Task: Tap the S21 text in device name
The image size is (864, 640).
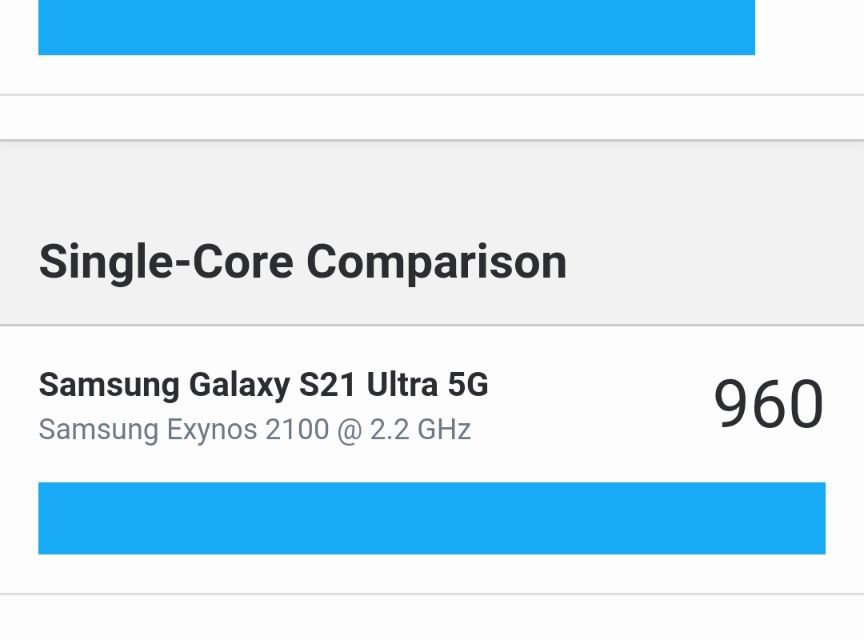Action: click(328, 385)
